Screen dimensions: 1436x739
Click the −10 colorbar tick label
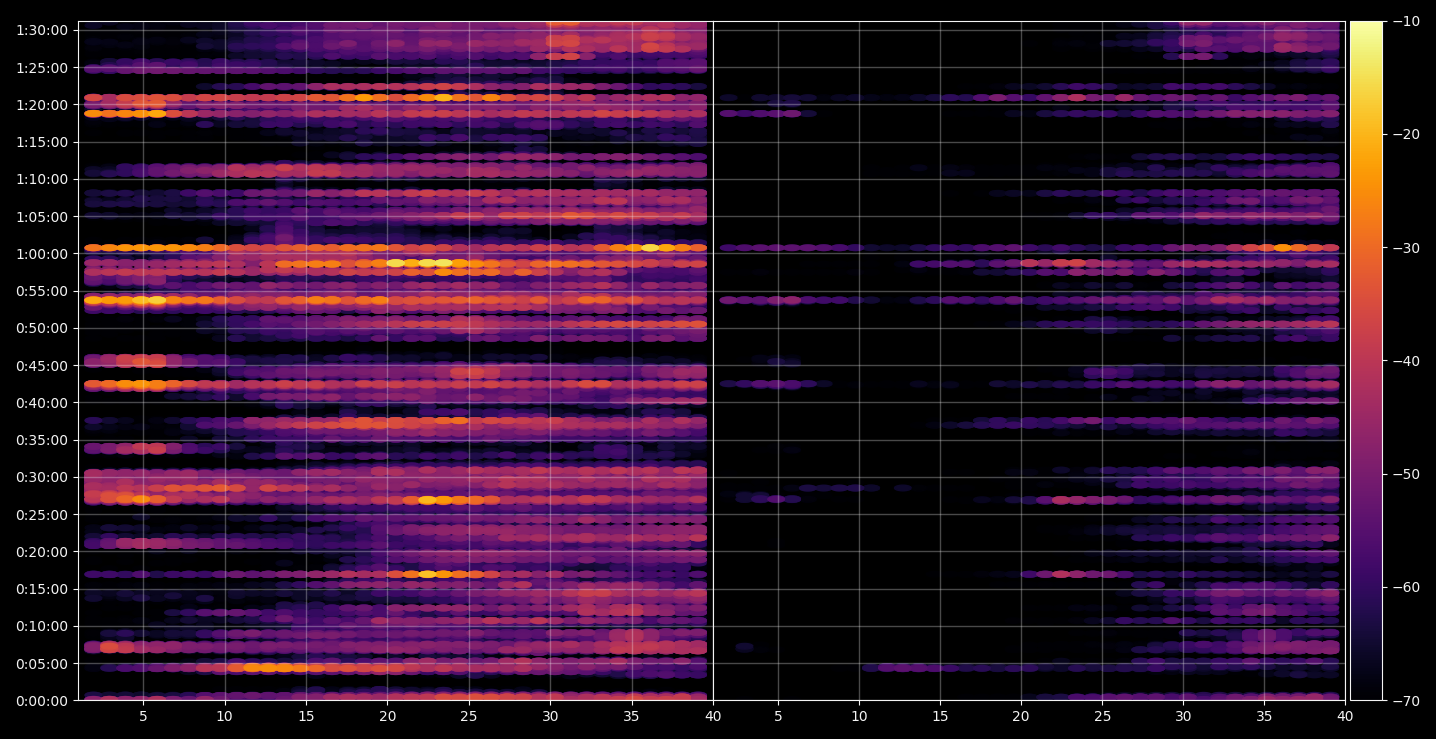1406,22
